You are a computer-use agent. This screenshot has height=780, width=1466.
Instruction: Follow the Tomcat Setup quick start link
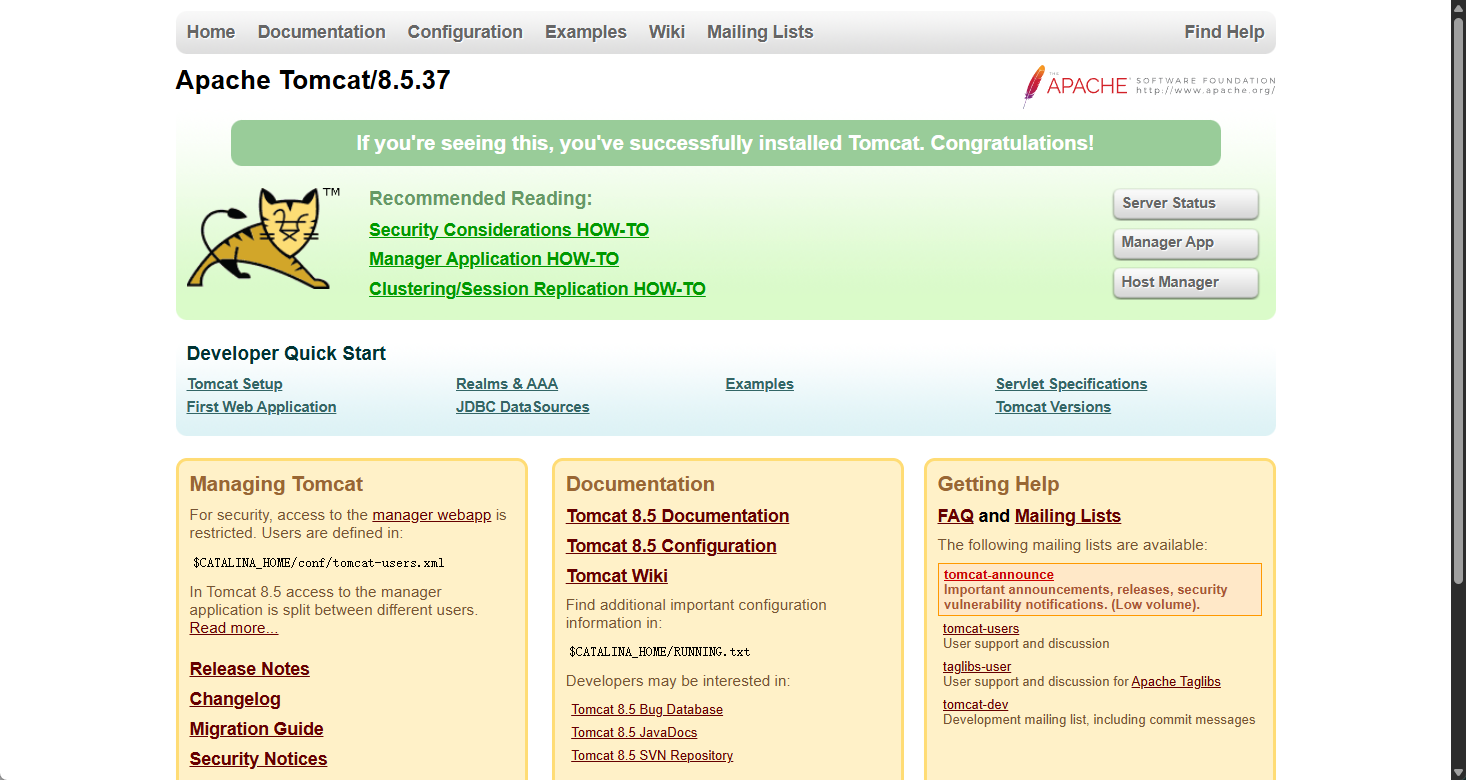pyautogui.click(x=234, y=384)
